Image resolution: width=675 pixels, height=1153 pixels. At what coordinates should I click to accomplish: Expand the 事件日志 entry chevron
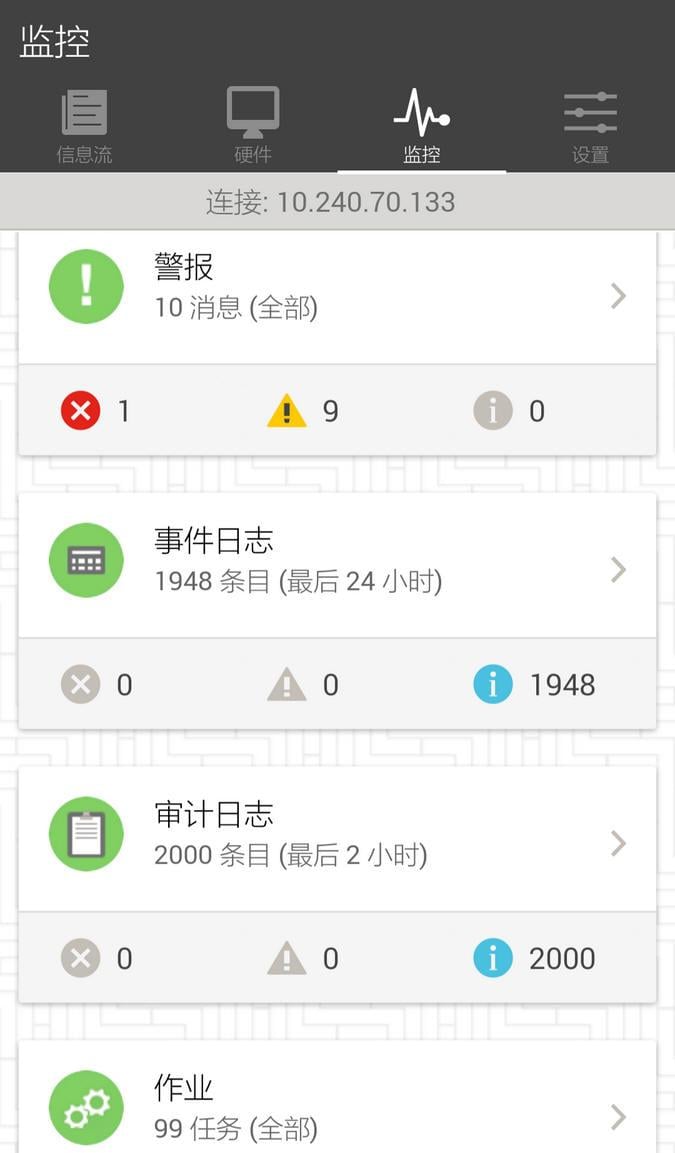[x=618, y=569]
